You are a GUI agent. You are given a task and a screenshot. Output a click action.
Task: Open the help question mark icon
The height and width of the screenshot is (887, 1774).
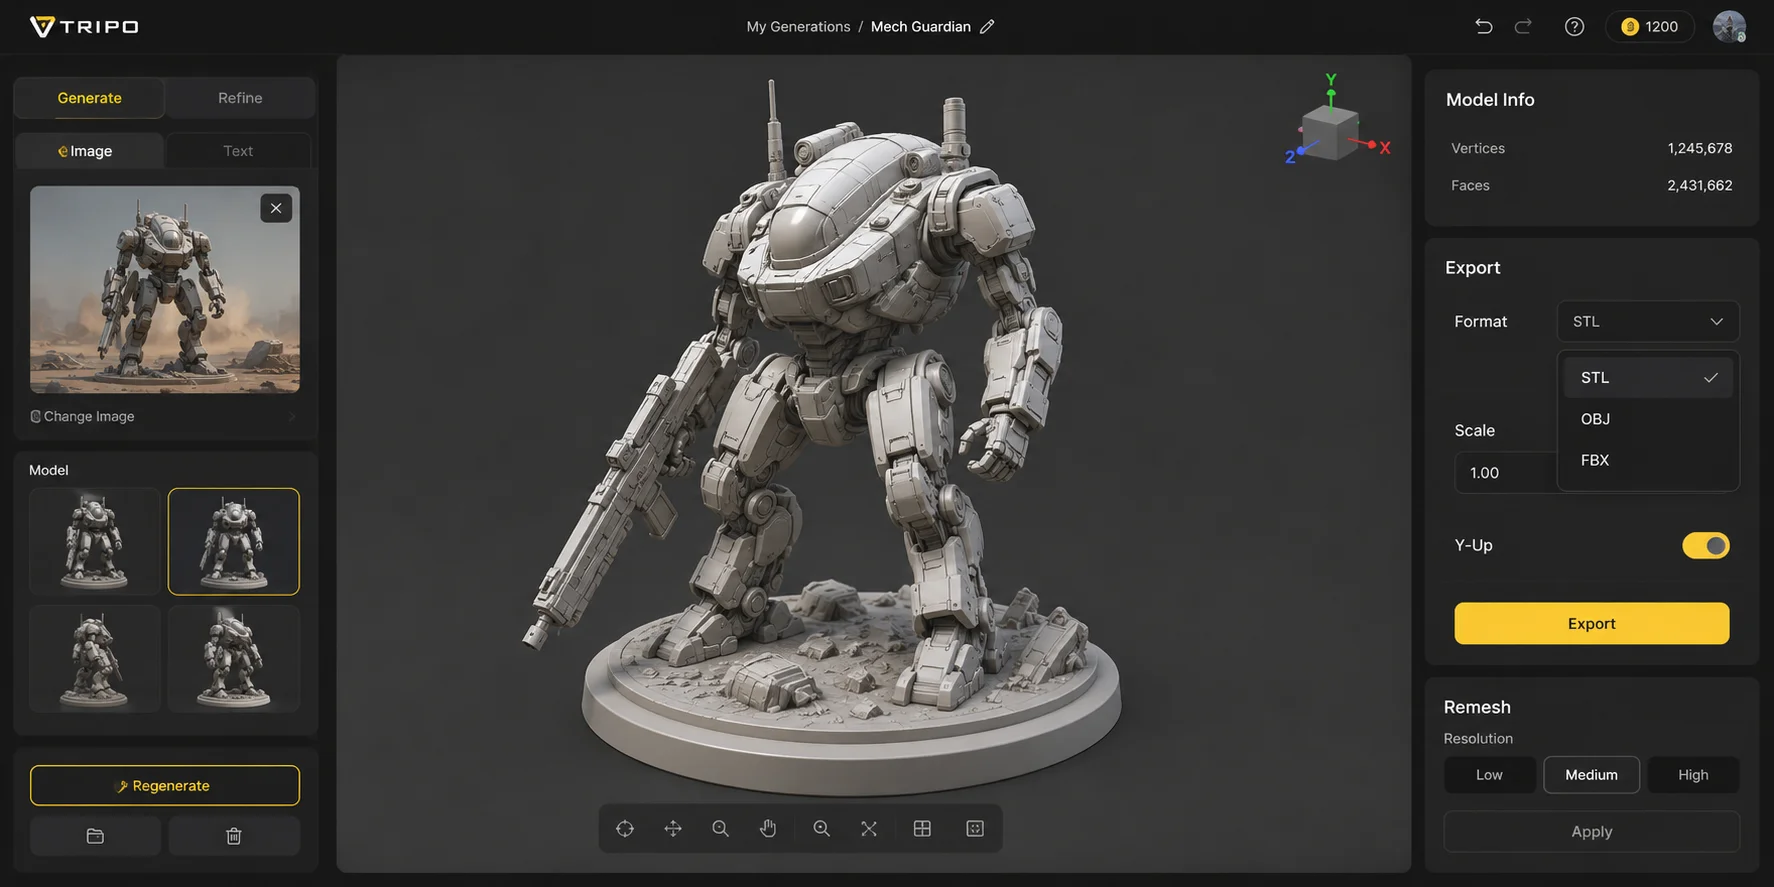[x=1574, y=27]
